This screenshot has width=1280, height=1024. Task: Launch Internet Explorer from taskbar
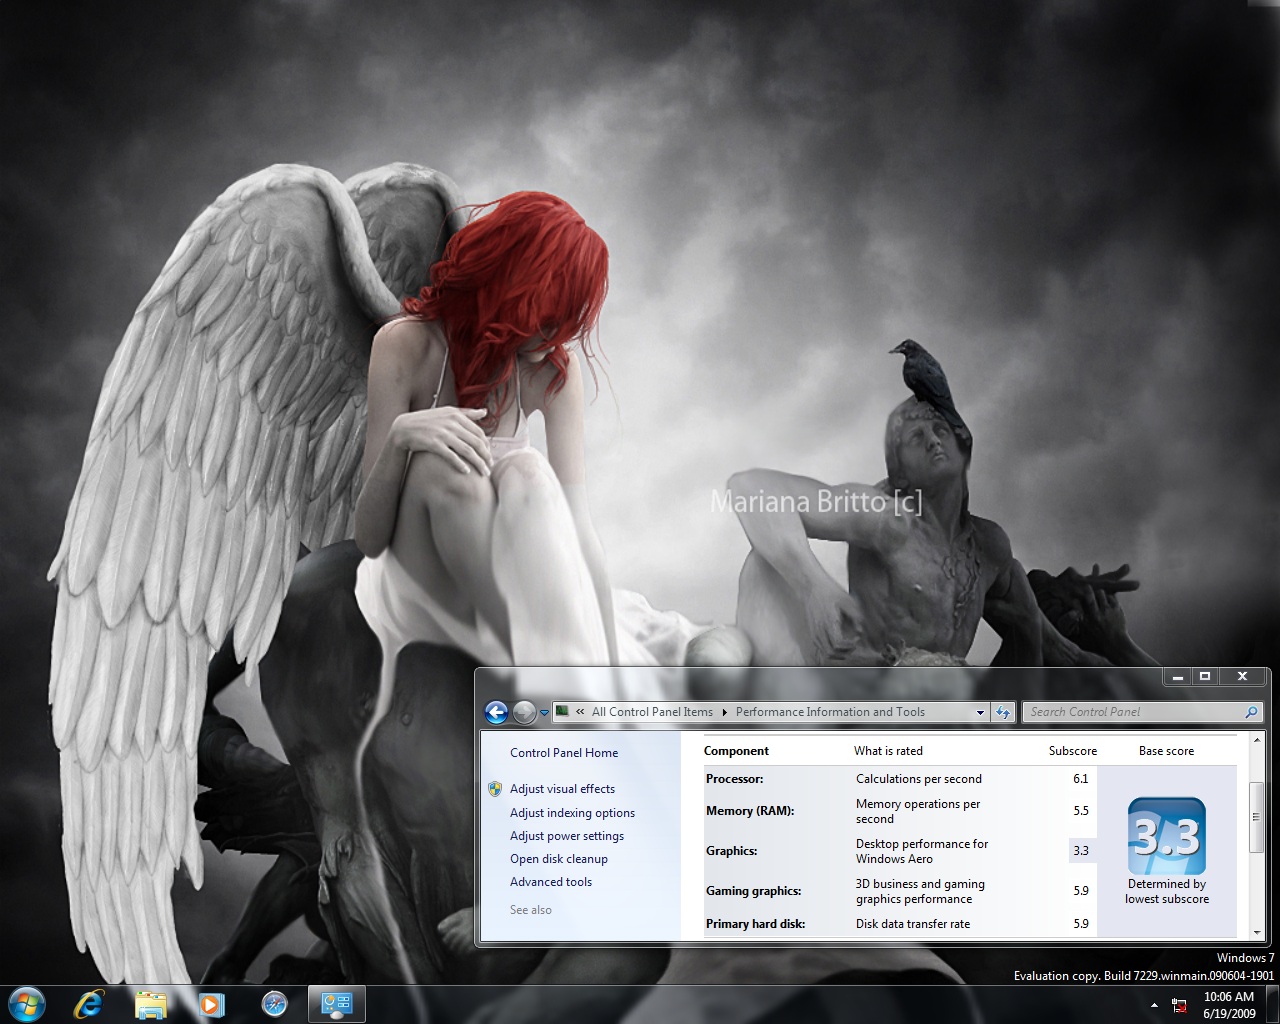pos(89,1004)
